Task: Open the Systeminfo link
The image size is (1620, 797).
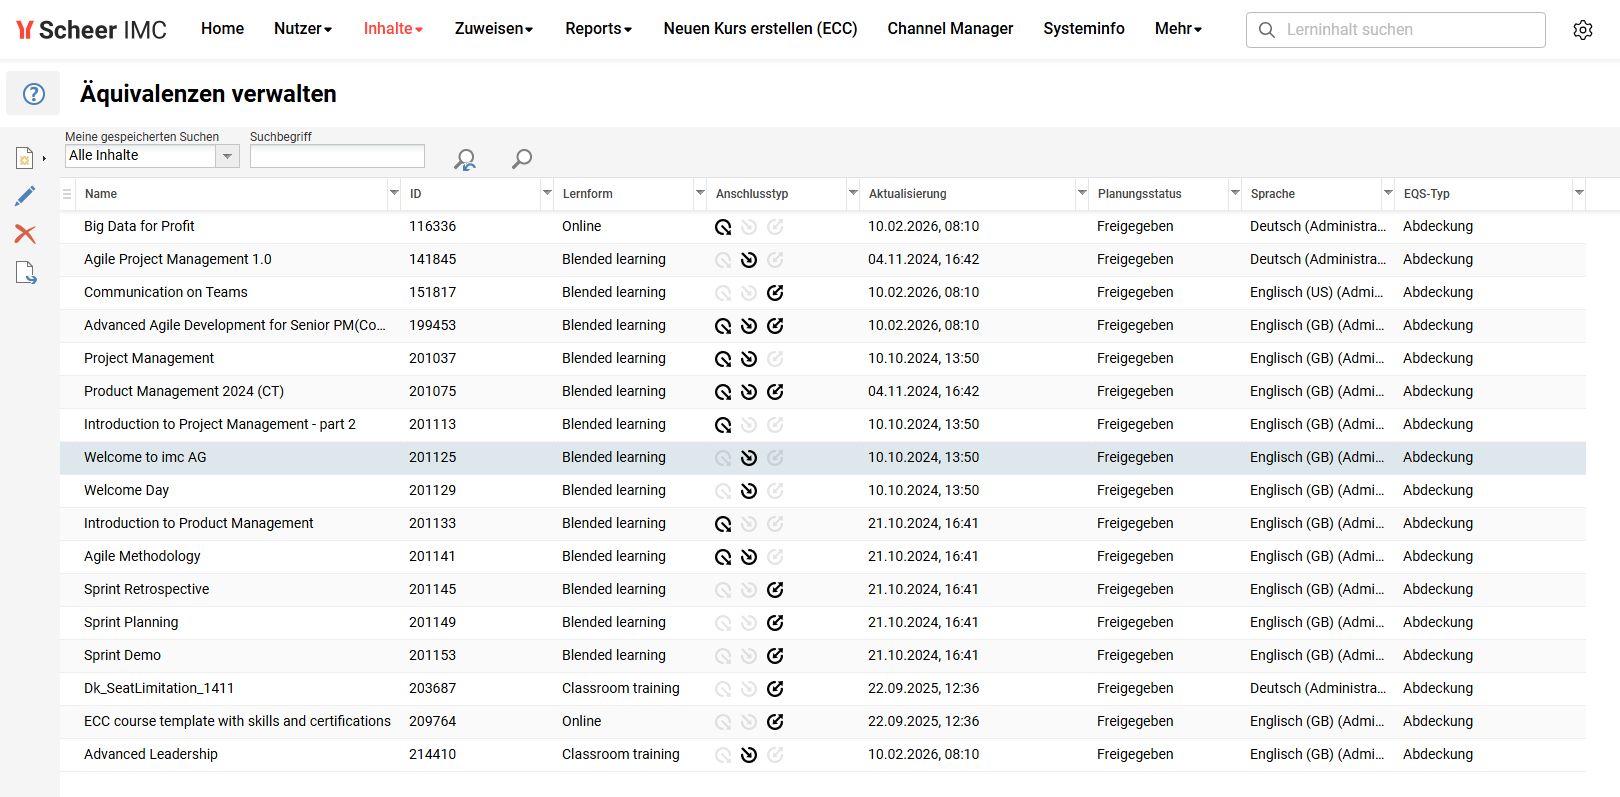Action: (x=1084, y=29)
